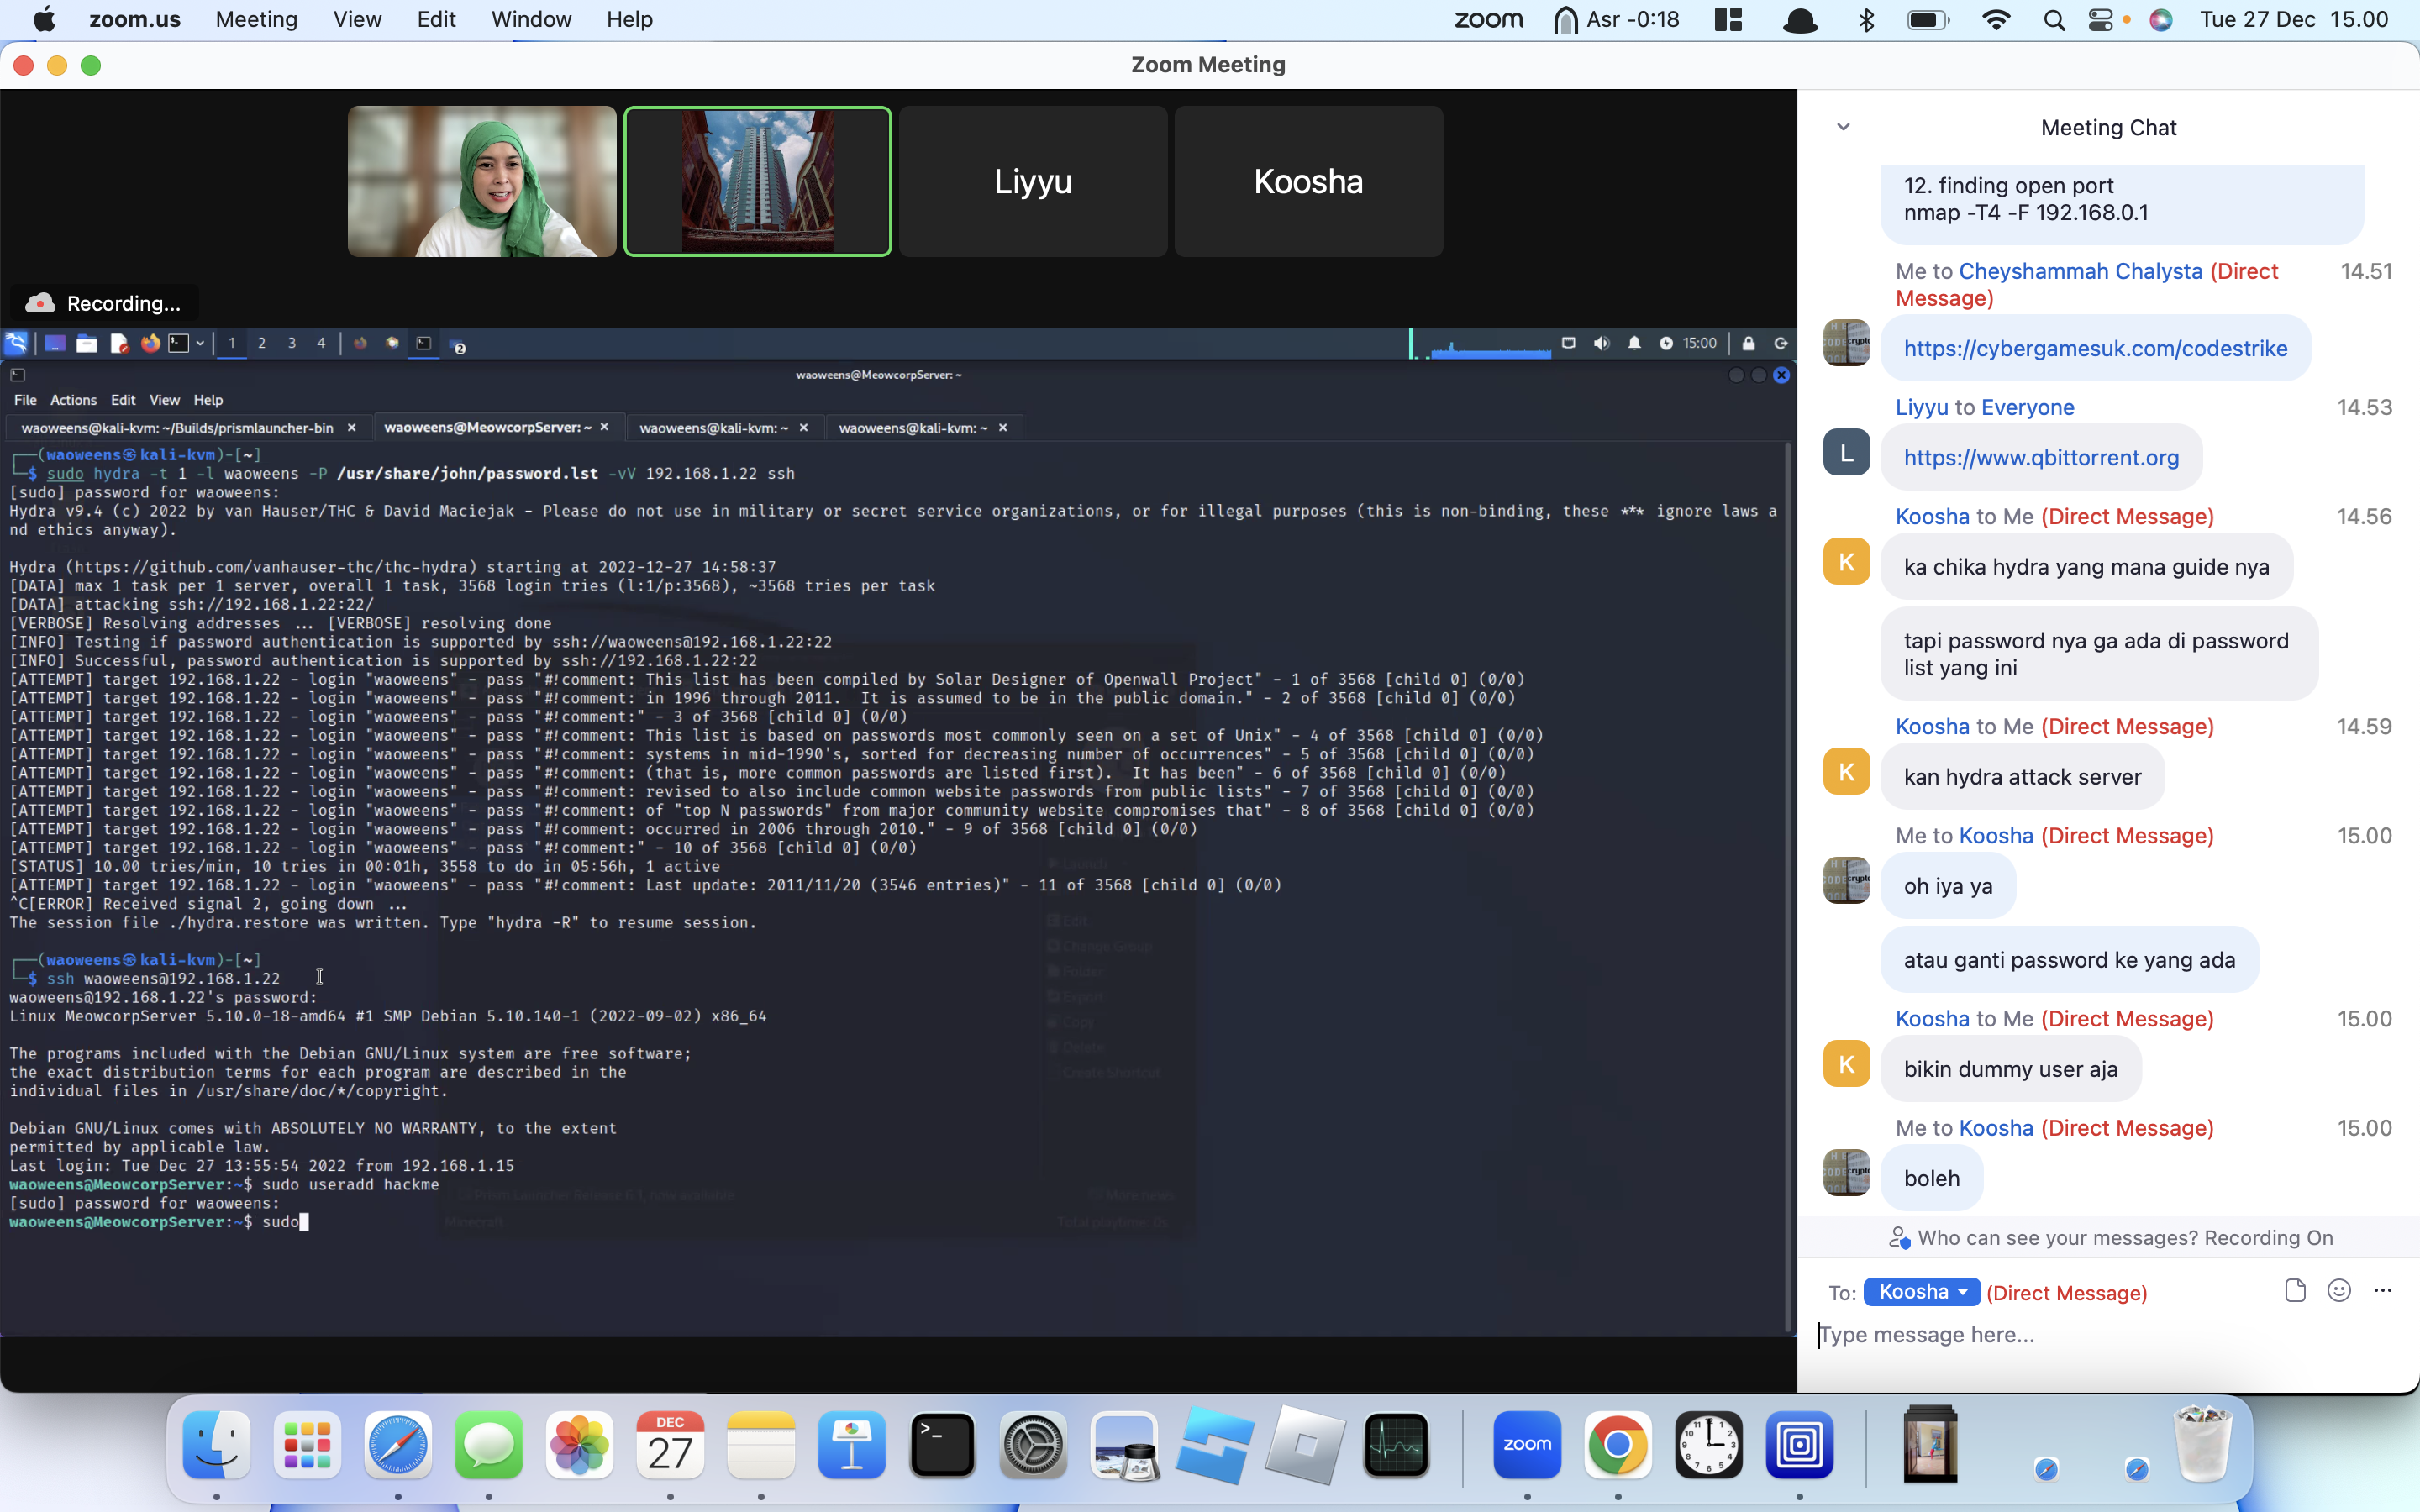This screenshot has width=2420, height=1512.
Task: Open the chat more options ellipsis
Action: [2383, 1290]
